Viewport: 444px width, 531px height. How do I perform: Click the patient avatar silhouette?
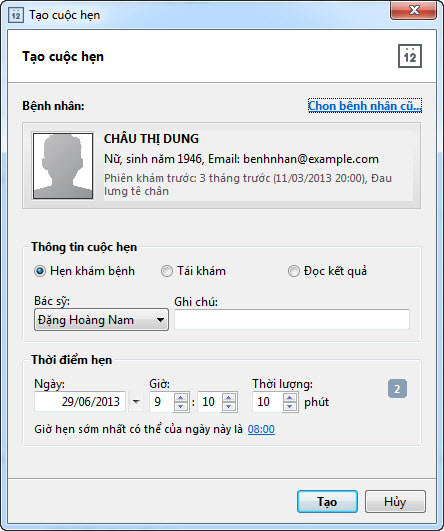(63, 166)
